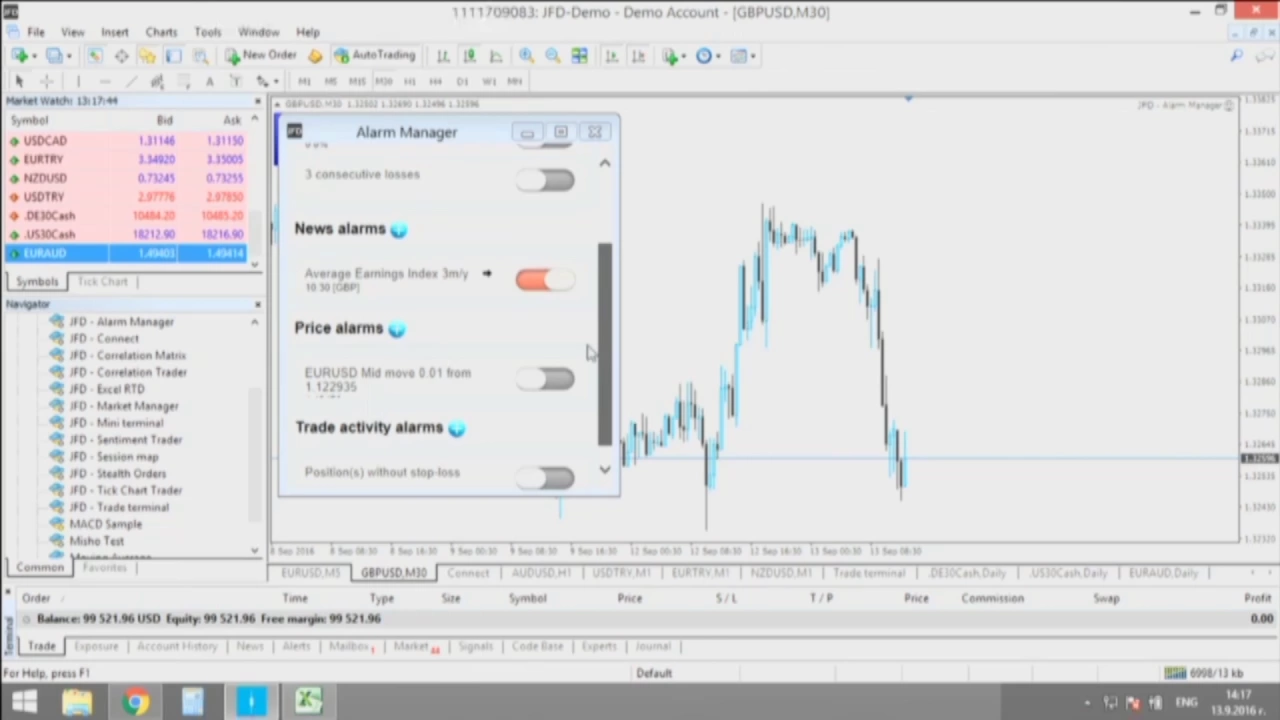The image size is (1280, 720).
Task: Click Alarm Manager scroll down arrow
Action: tap(605, 469)
